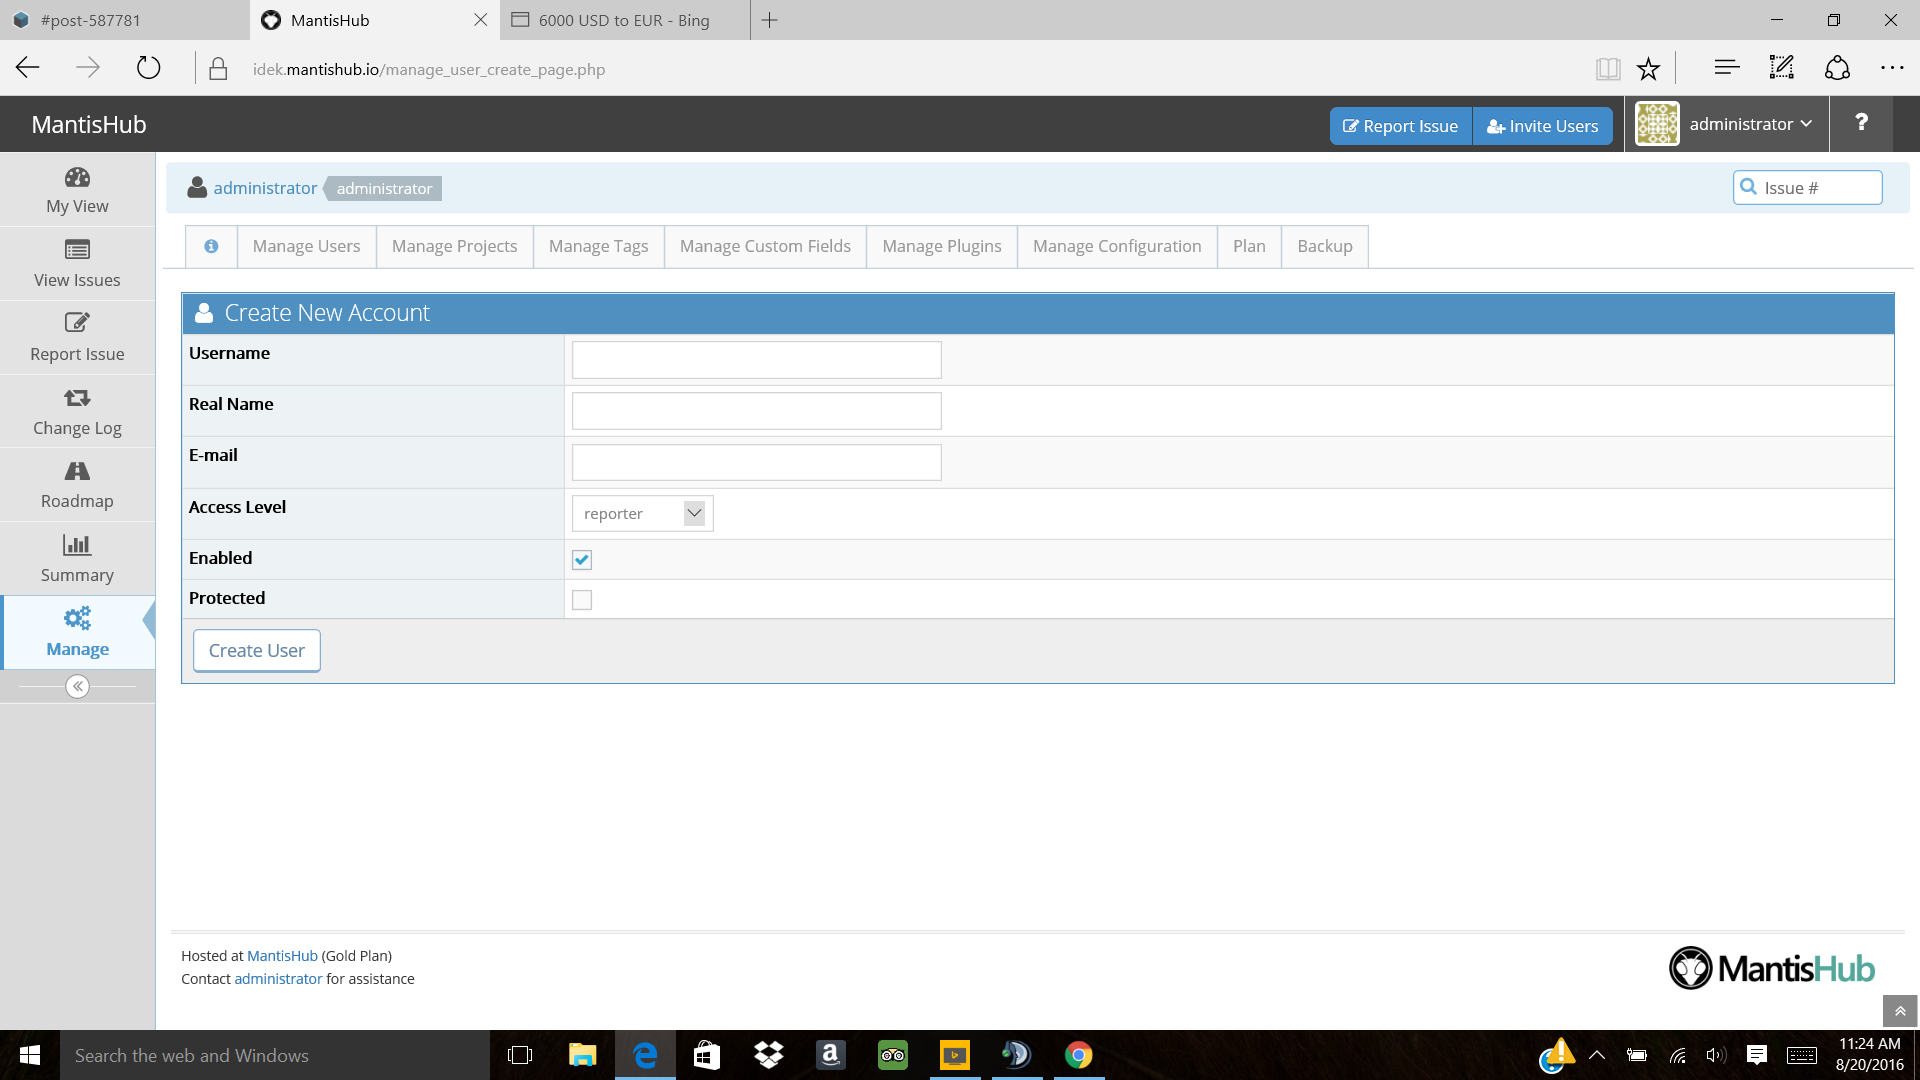The image size is (1920, 1080).
Task: Open a new browser tab
Action: [x=769, y=20]
